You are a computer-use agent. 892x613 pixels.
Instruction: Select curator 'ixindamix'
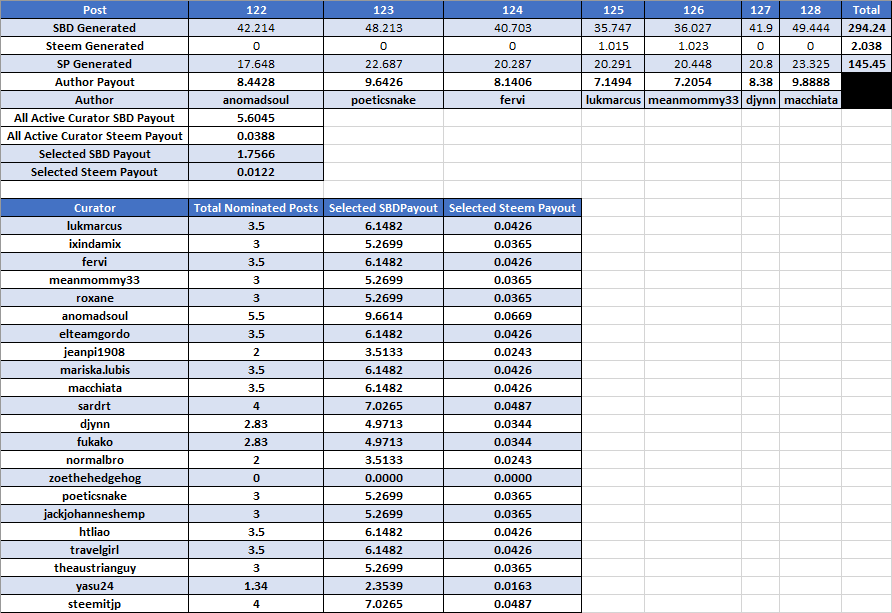[x=94, y=244]
